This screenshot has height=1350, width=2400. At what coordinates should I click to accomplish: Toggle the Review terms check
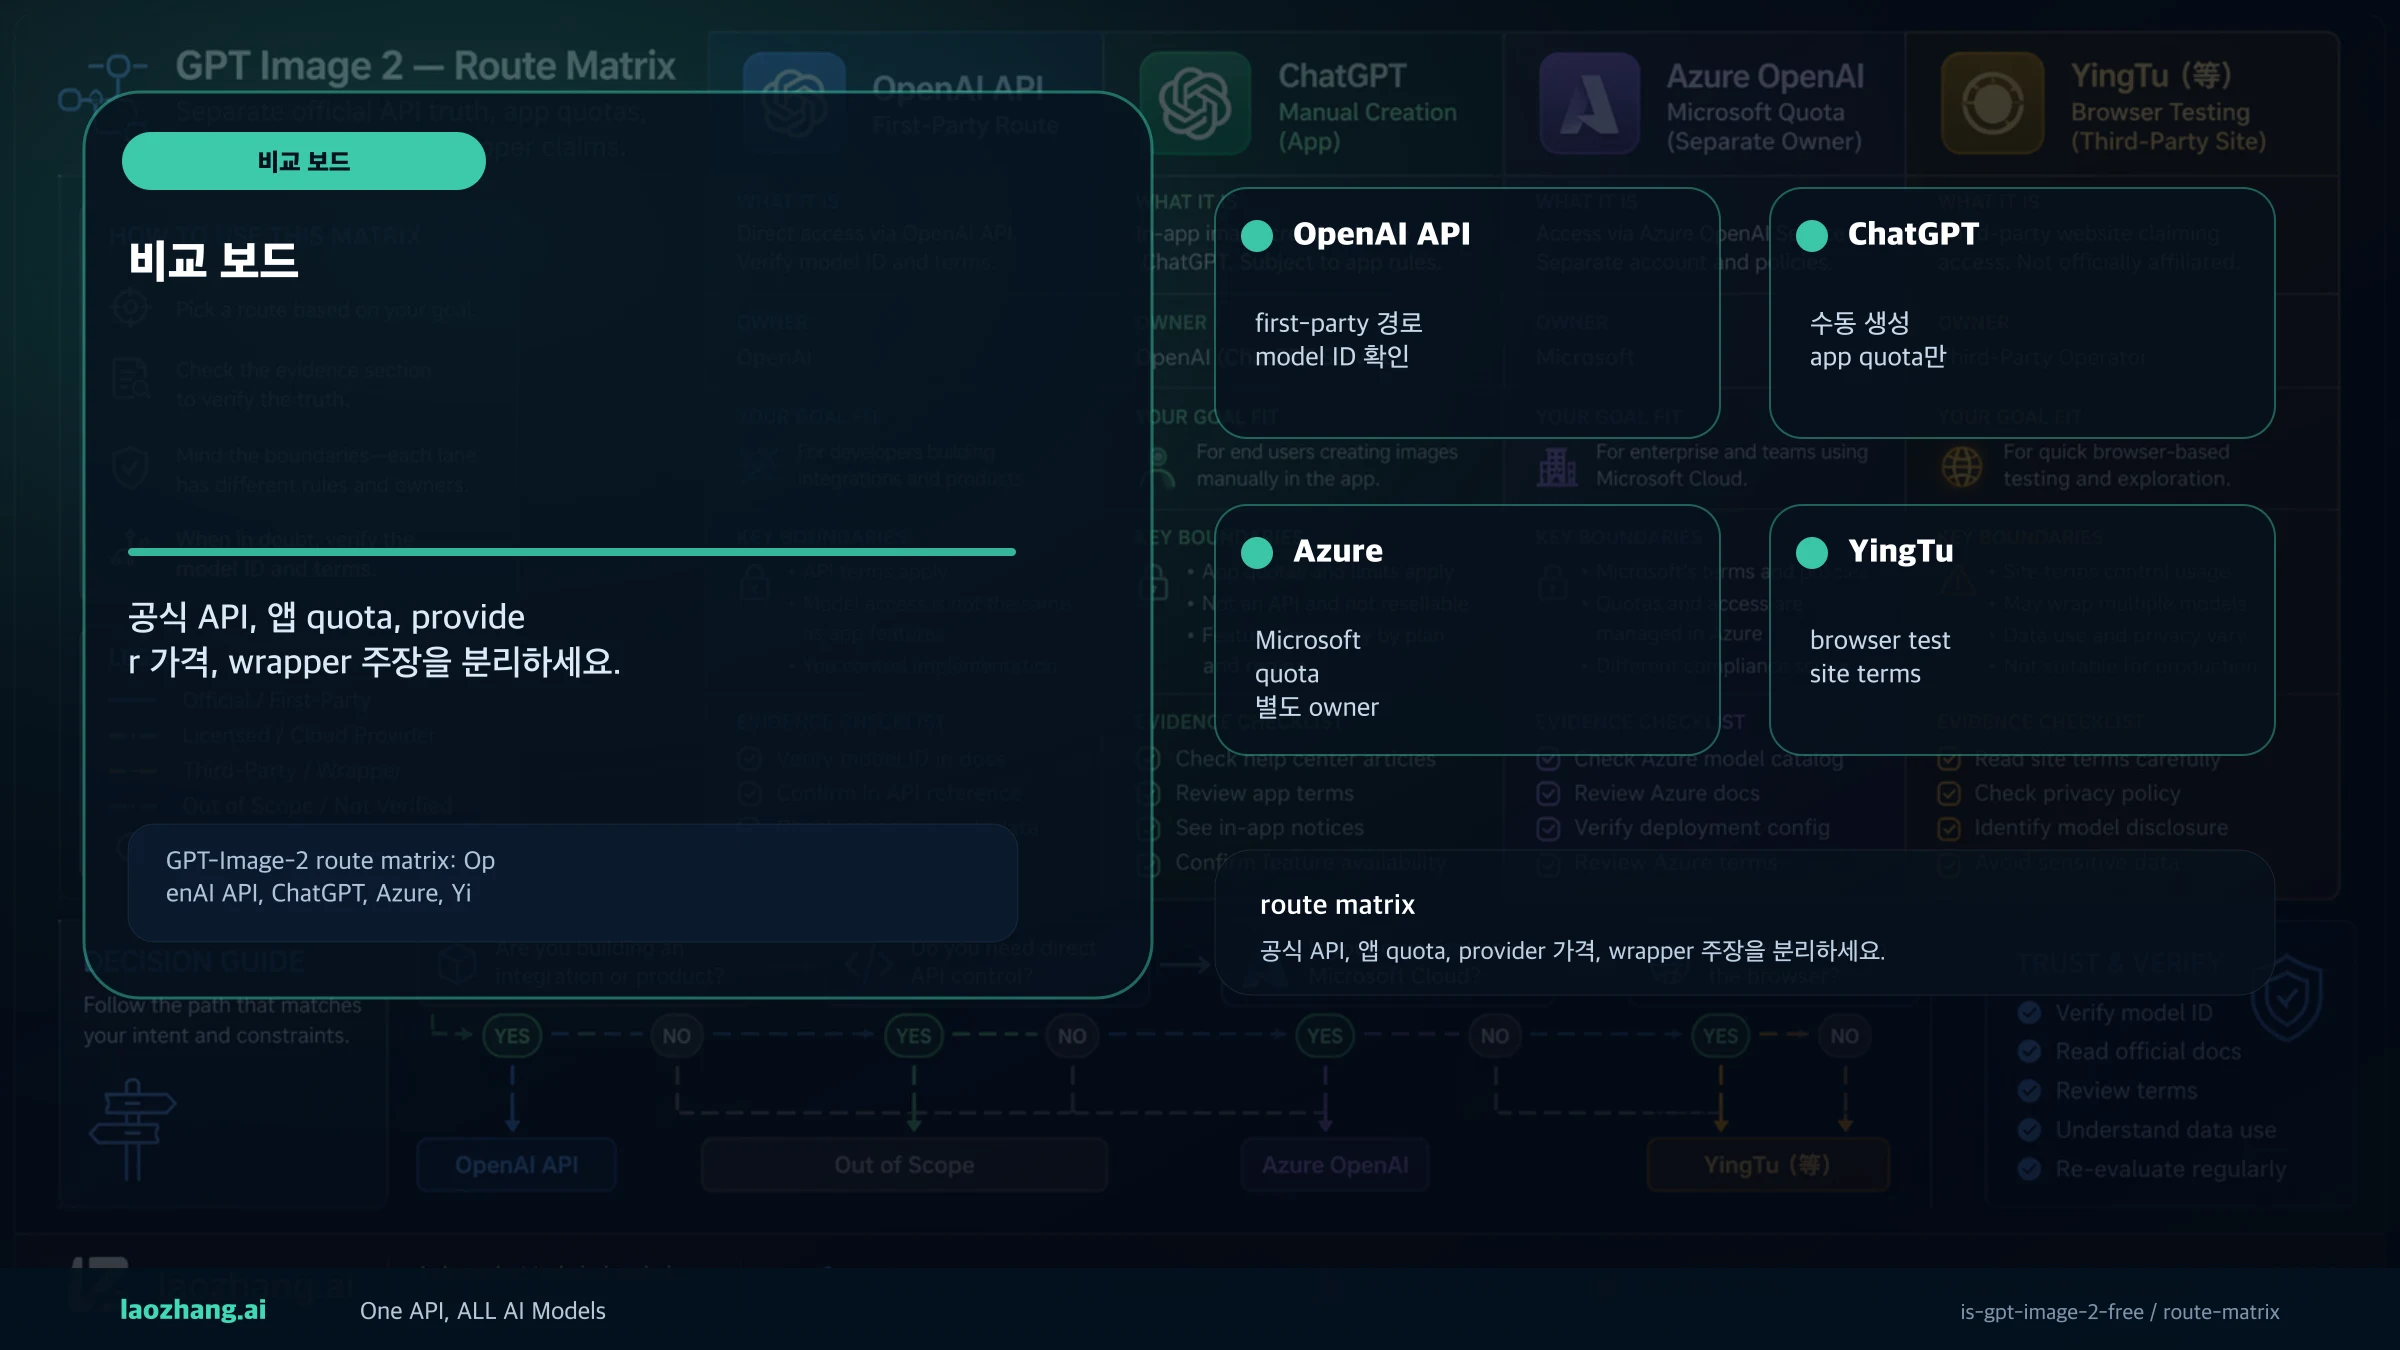click(2029, 1091)
